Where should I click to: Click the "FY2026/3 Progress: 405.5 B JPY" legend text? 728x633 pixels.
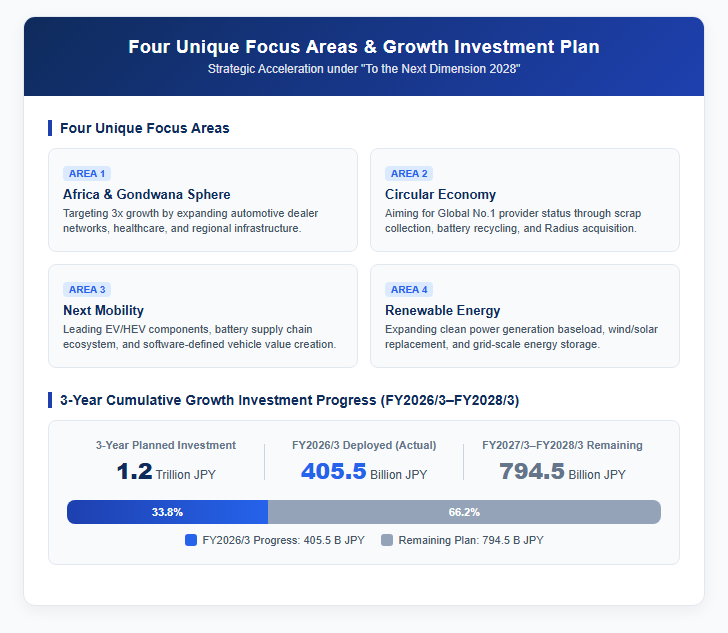pyautogui.click(x=283, y=540)
